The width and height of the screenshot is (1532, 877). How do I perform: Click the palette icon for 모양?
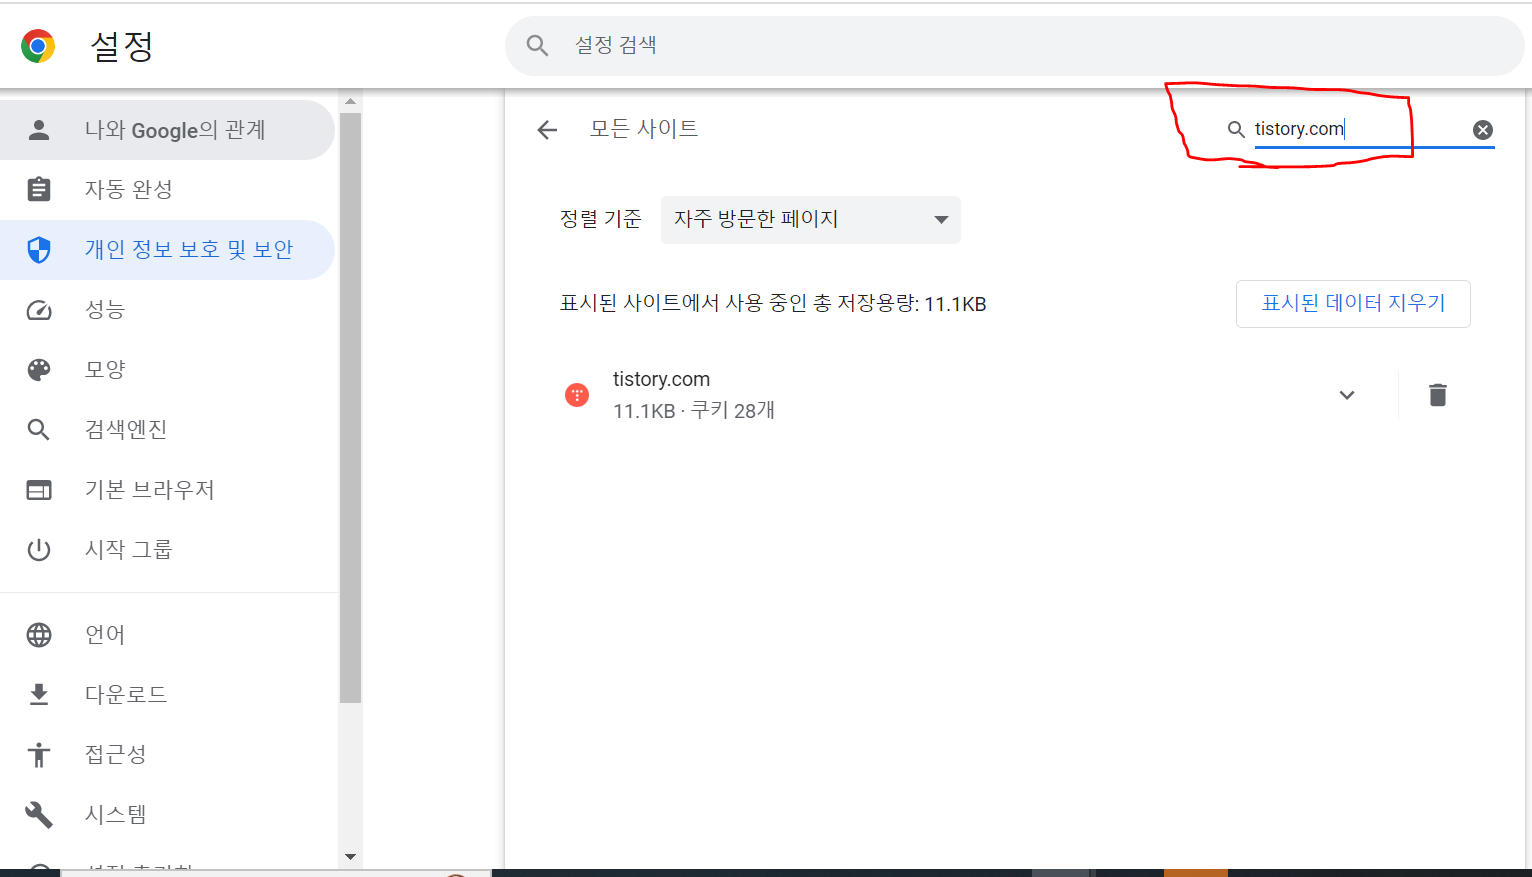coord(39,370)
